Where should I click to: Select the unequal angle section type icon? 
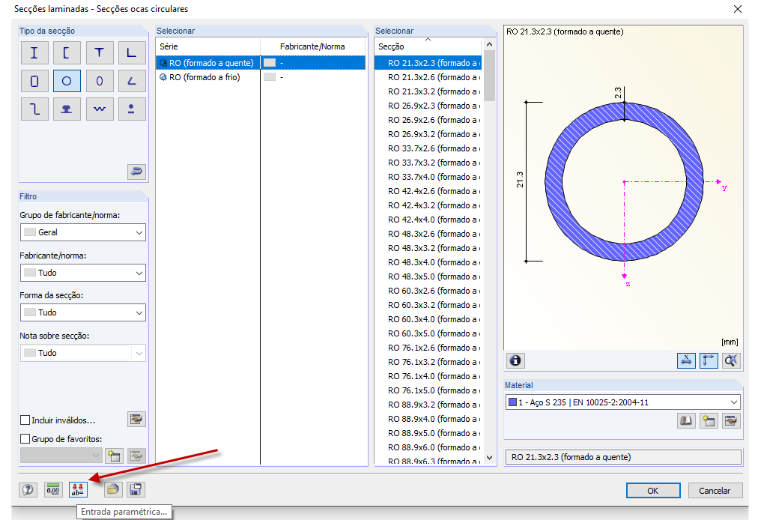pos(131,81)
